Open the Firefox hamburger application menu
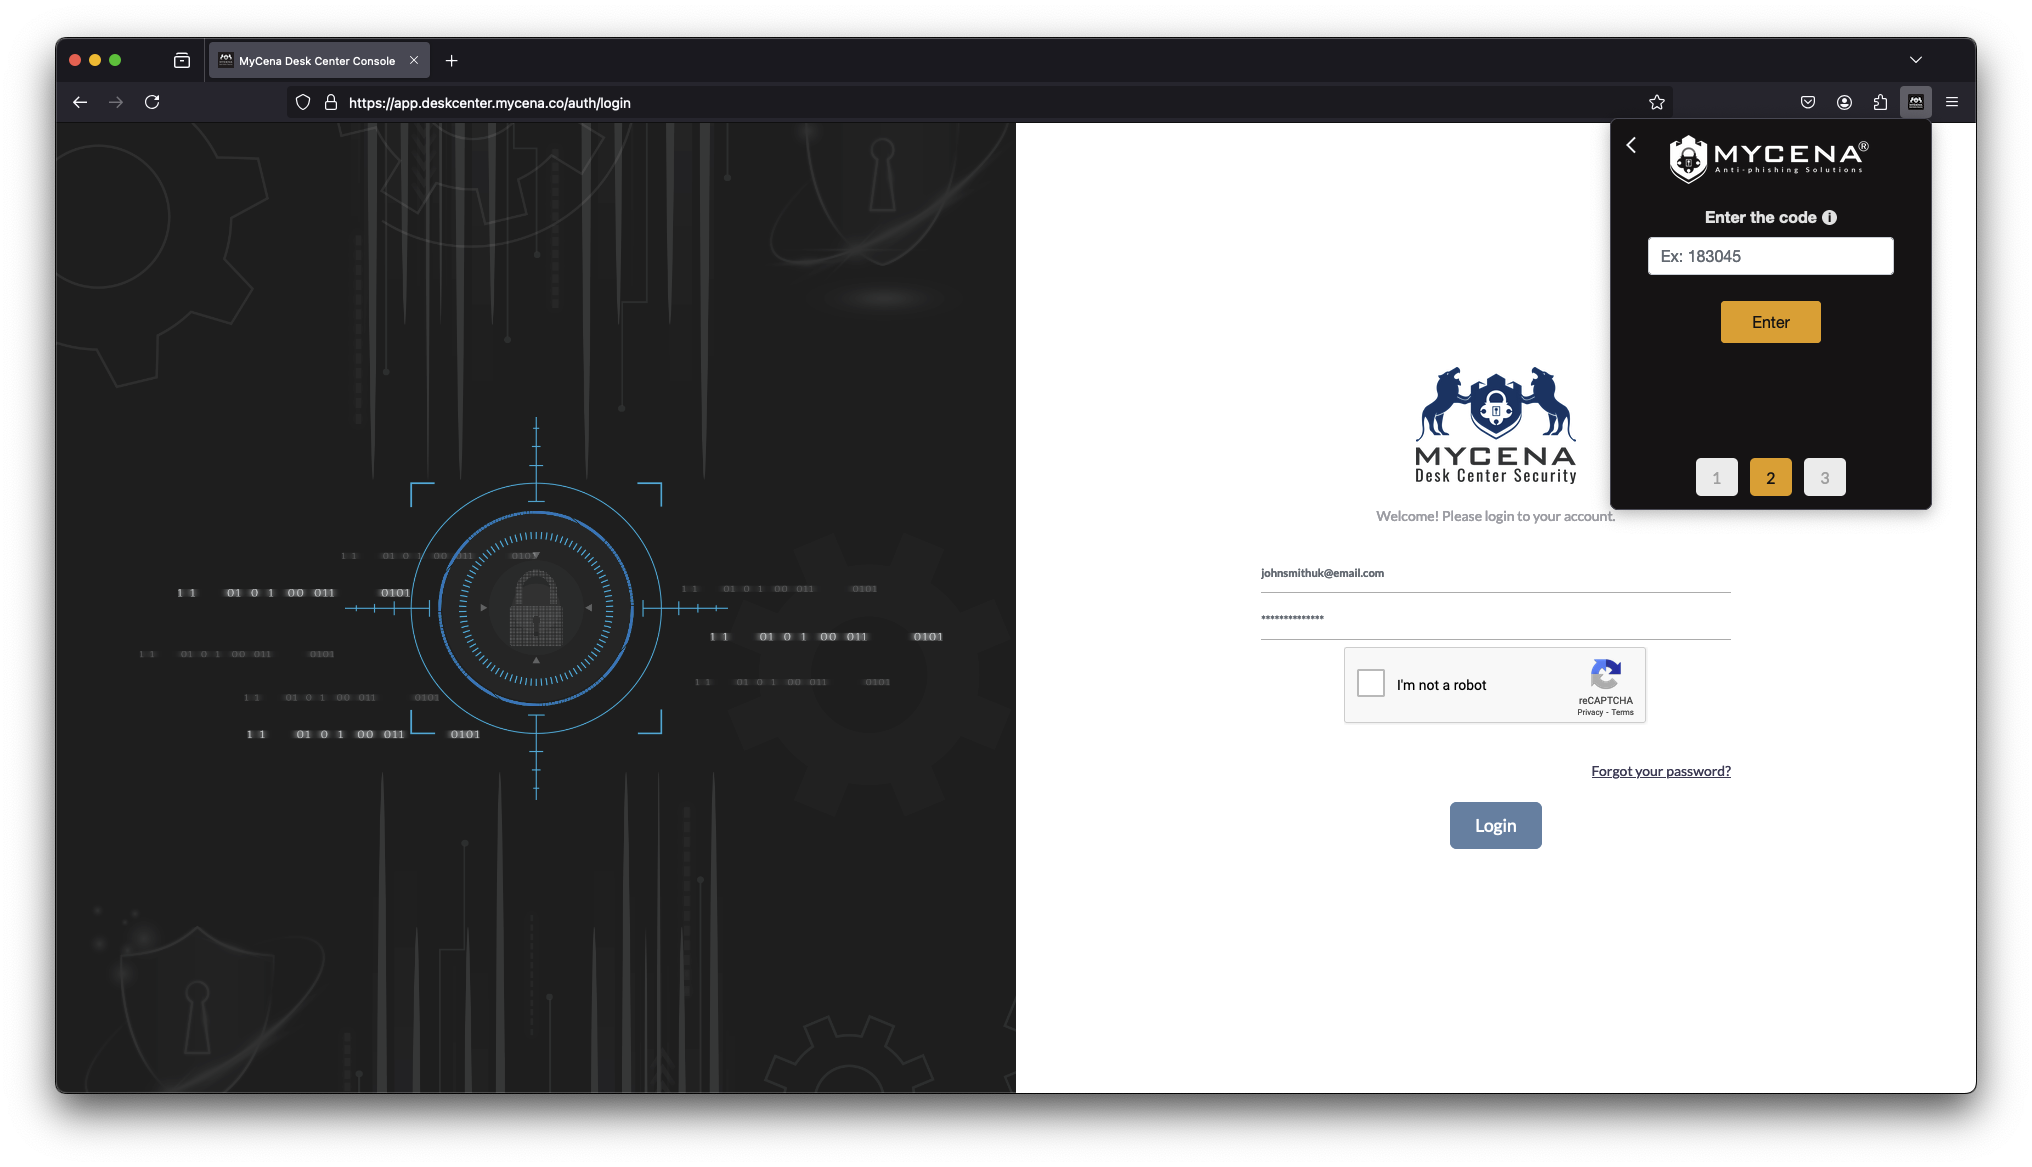 tap(1951, 102)
